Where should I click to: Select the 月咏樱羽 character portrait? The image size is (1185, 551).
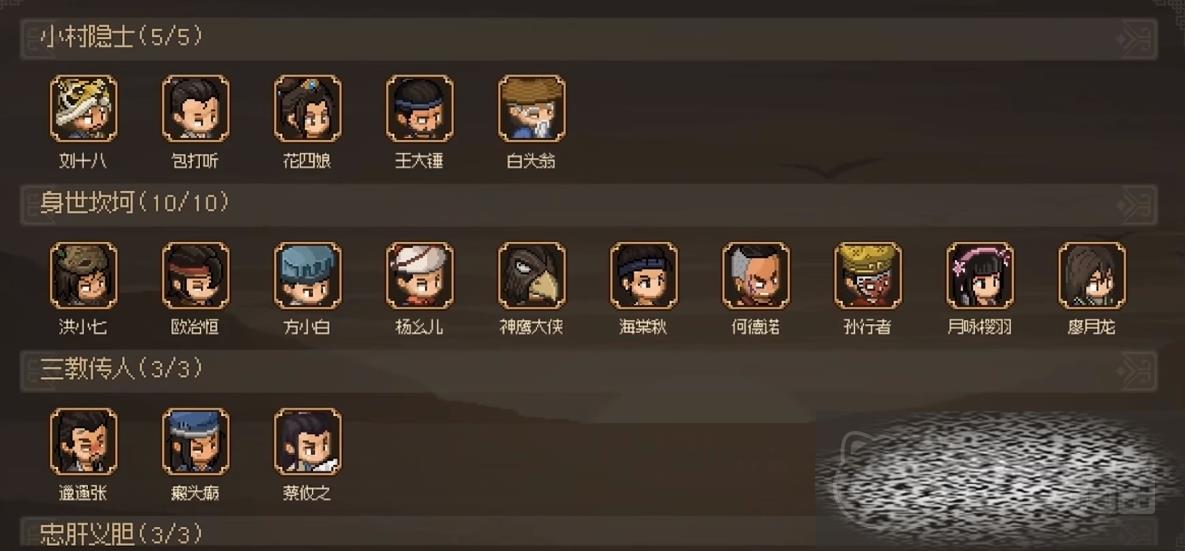[x=980, y=275]
